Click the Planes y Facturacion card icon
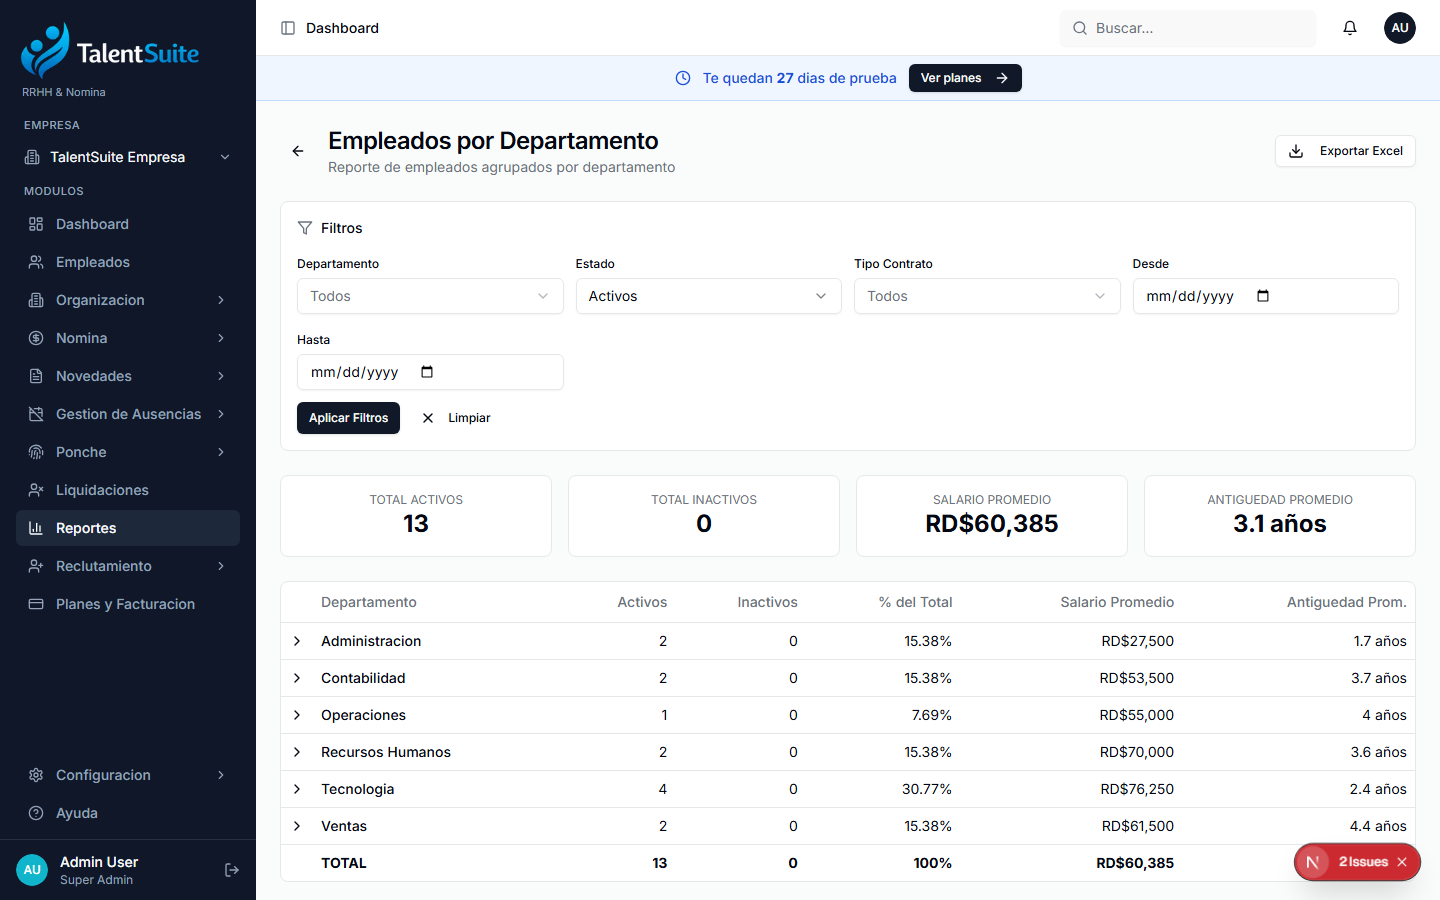Viewport: 1440px width, 900px height. tap(36, 604)
